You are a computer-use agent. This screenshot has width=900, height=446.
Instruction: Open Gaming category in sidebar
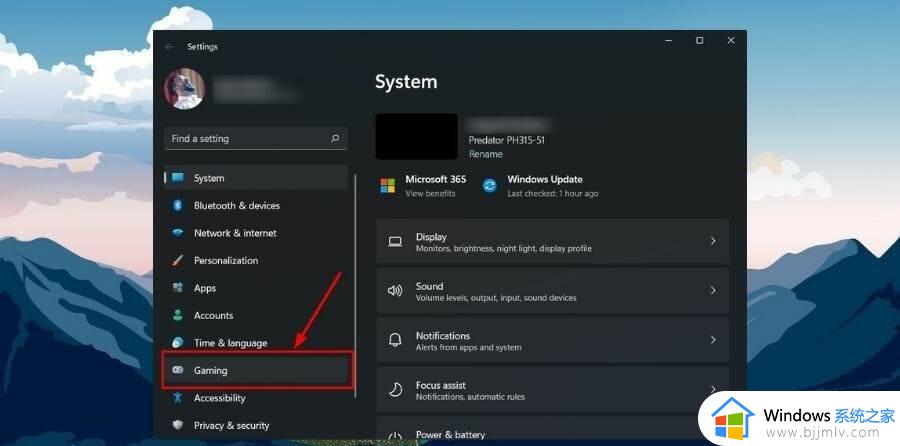256,370
